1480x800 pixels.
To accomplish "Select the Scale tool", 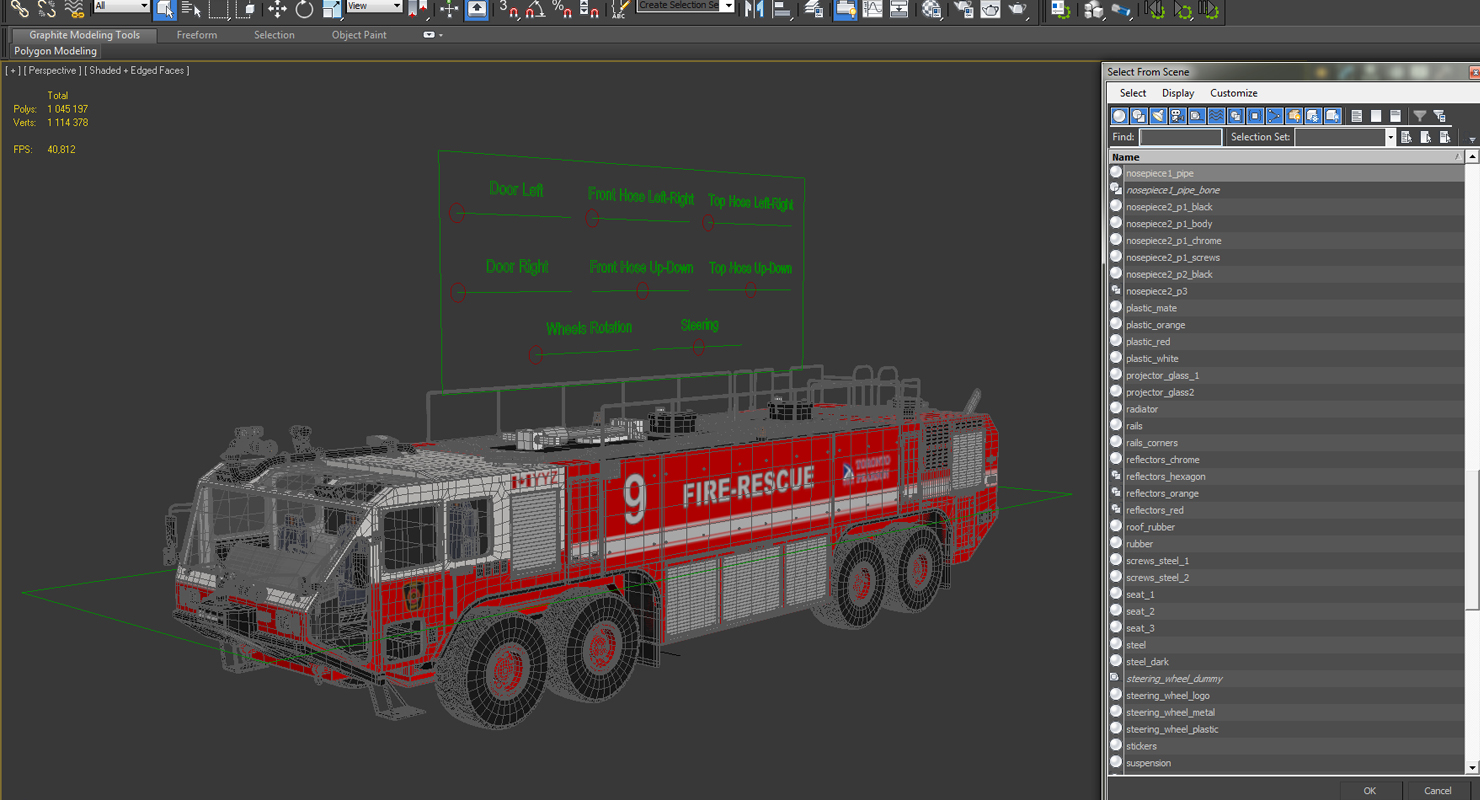I will tap(331, 9).
